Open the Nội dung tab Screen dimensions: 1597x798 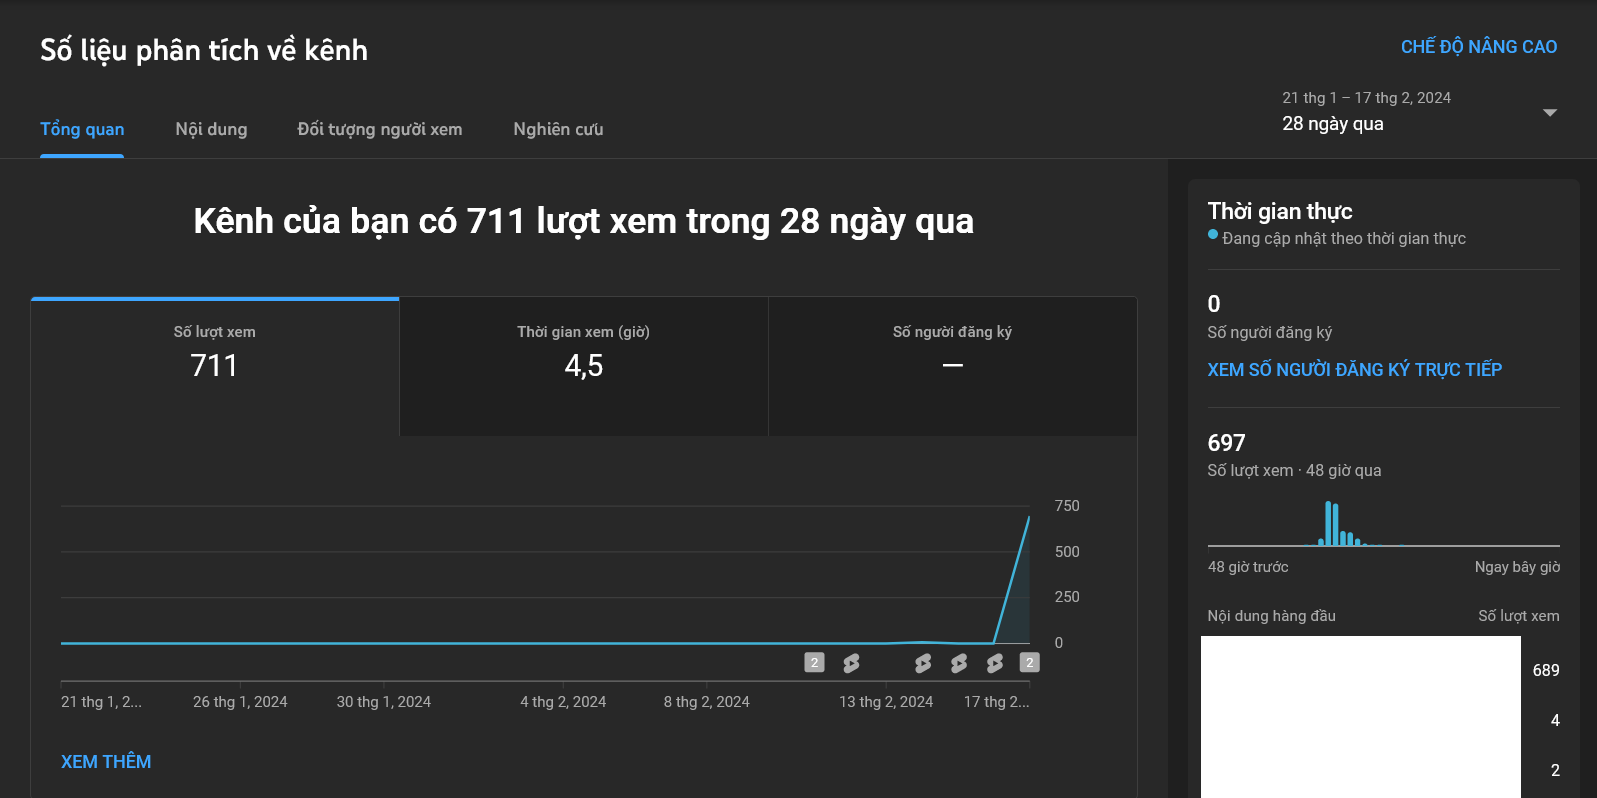click(211, 129)
